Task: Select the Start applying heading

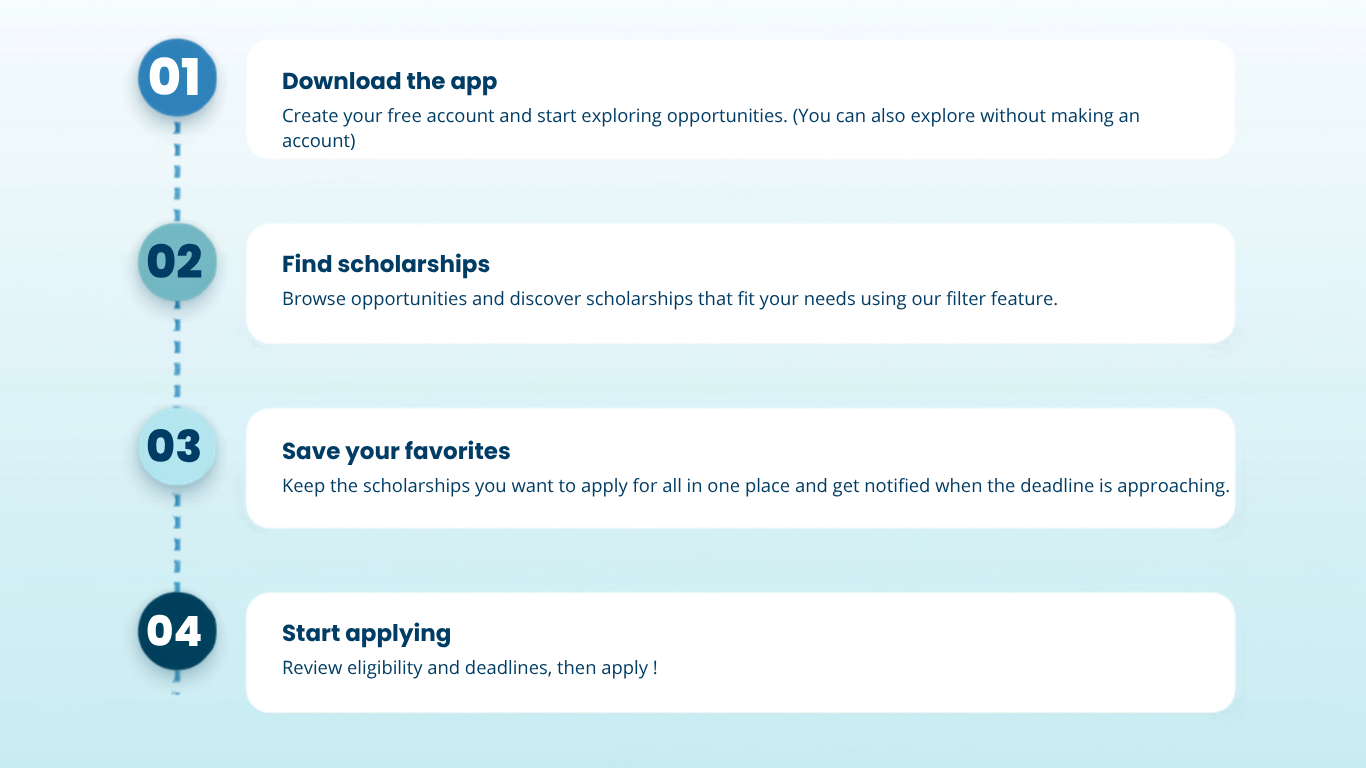Action: 366,633
